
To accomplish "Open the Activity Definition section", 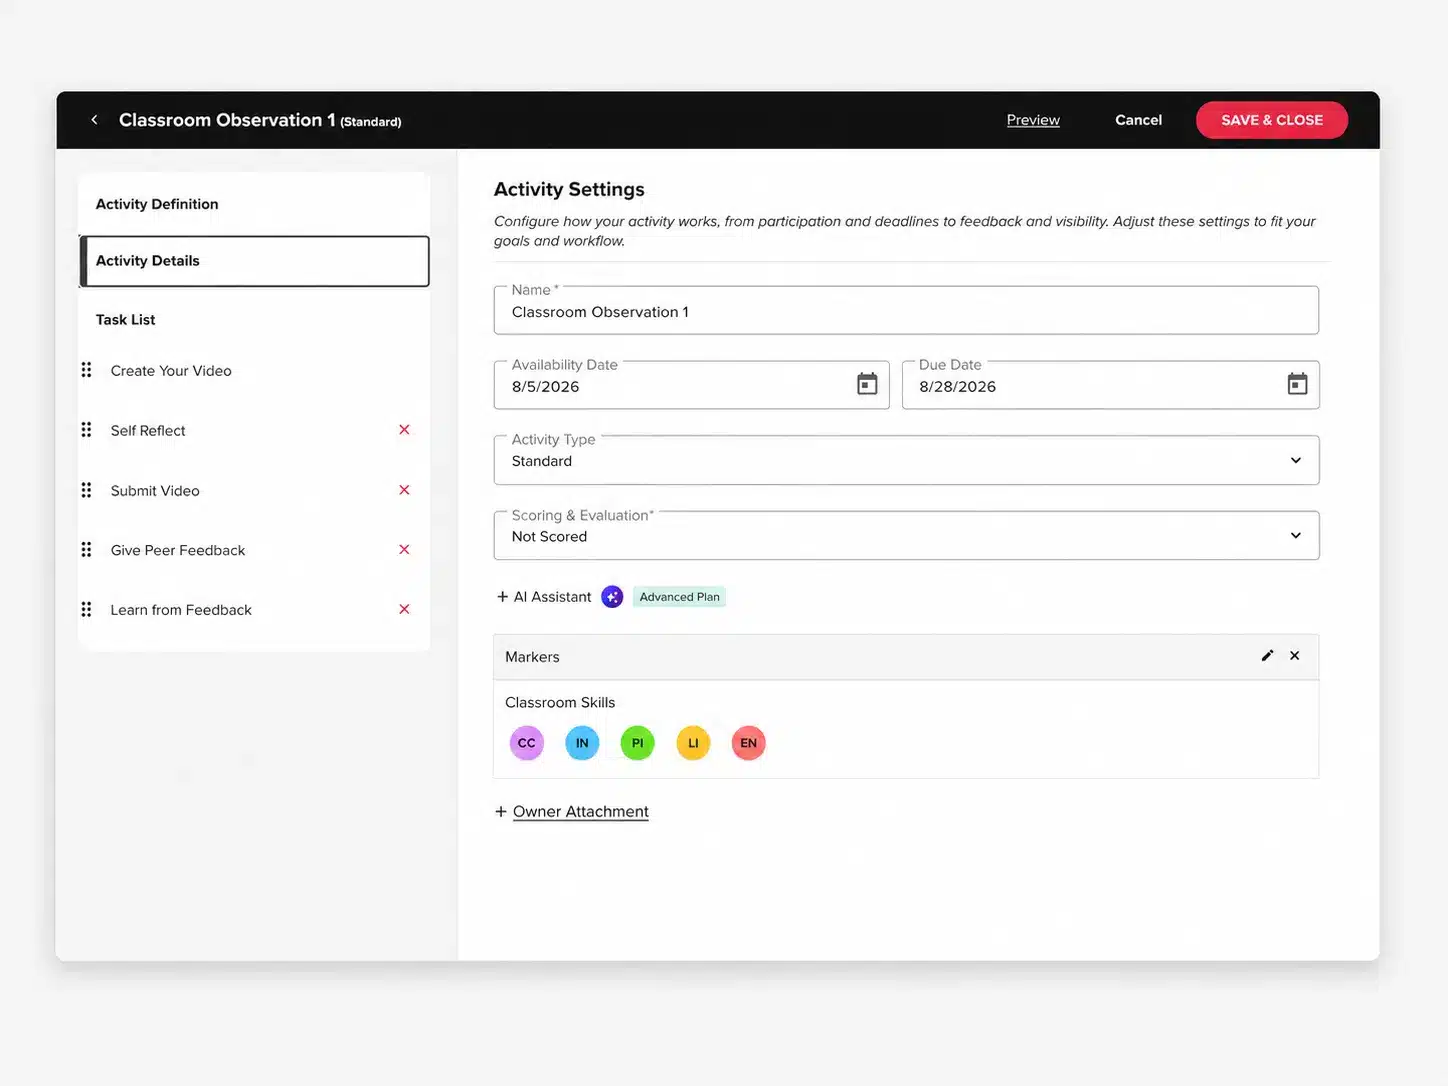I will (254, 204).
